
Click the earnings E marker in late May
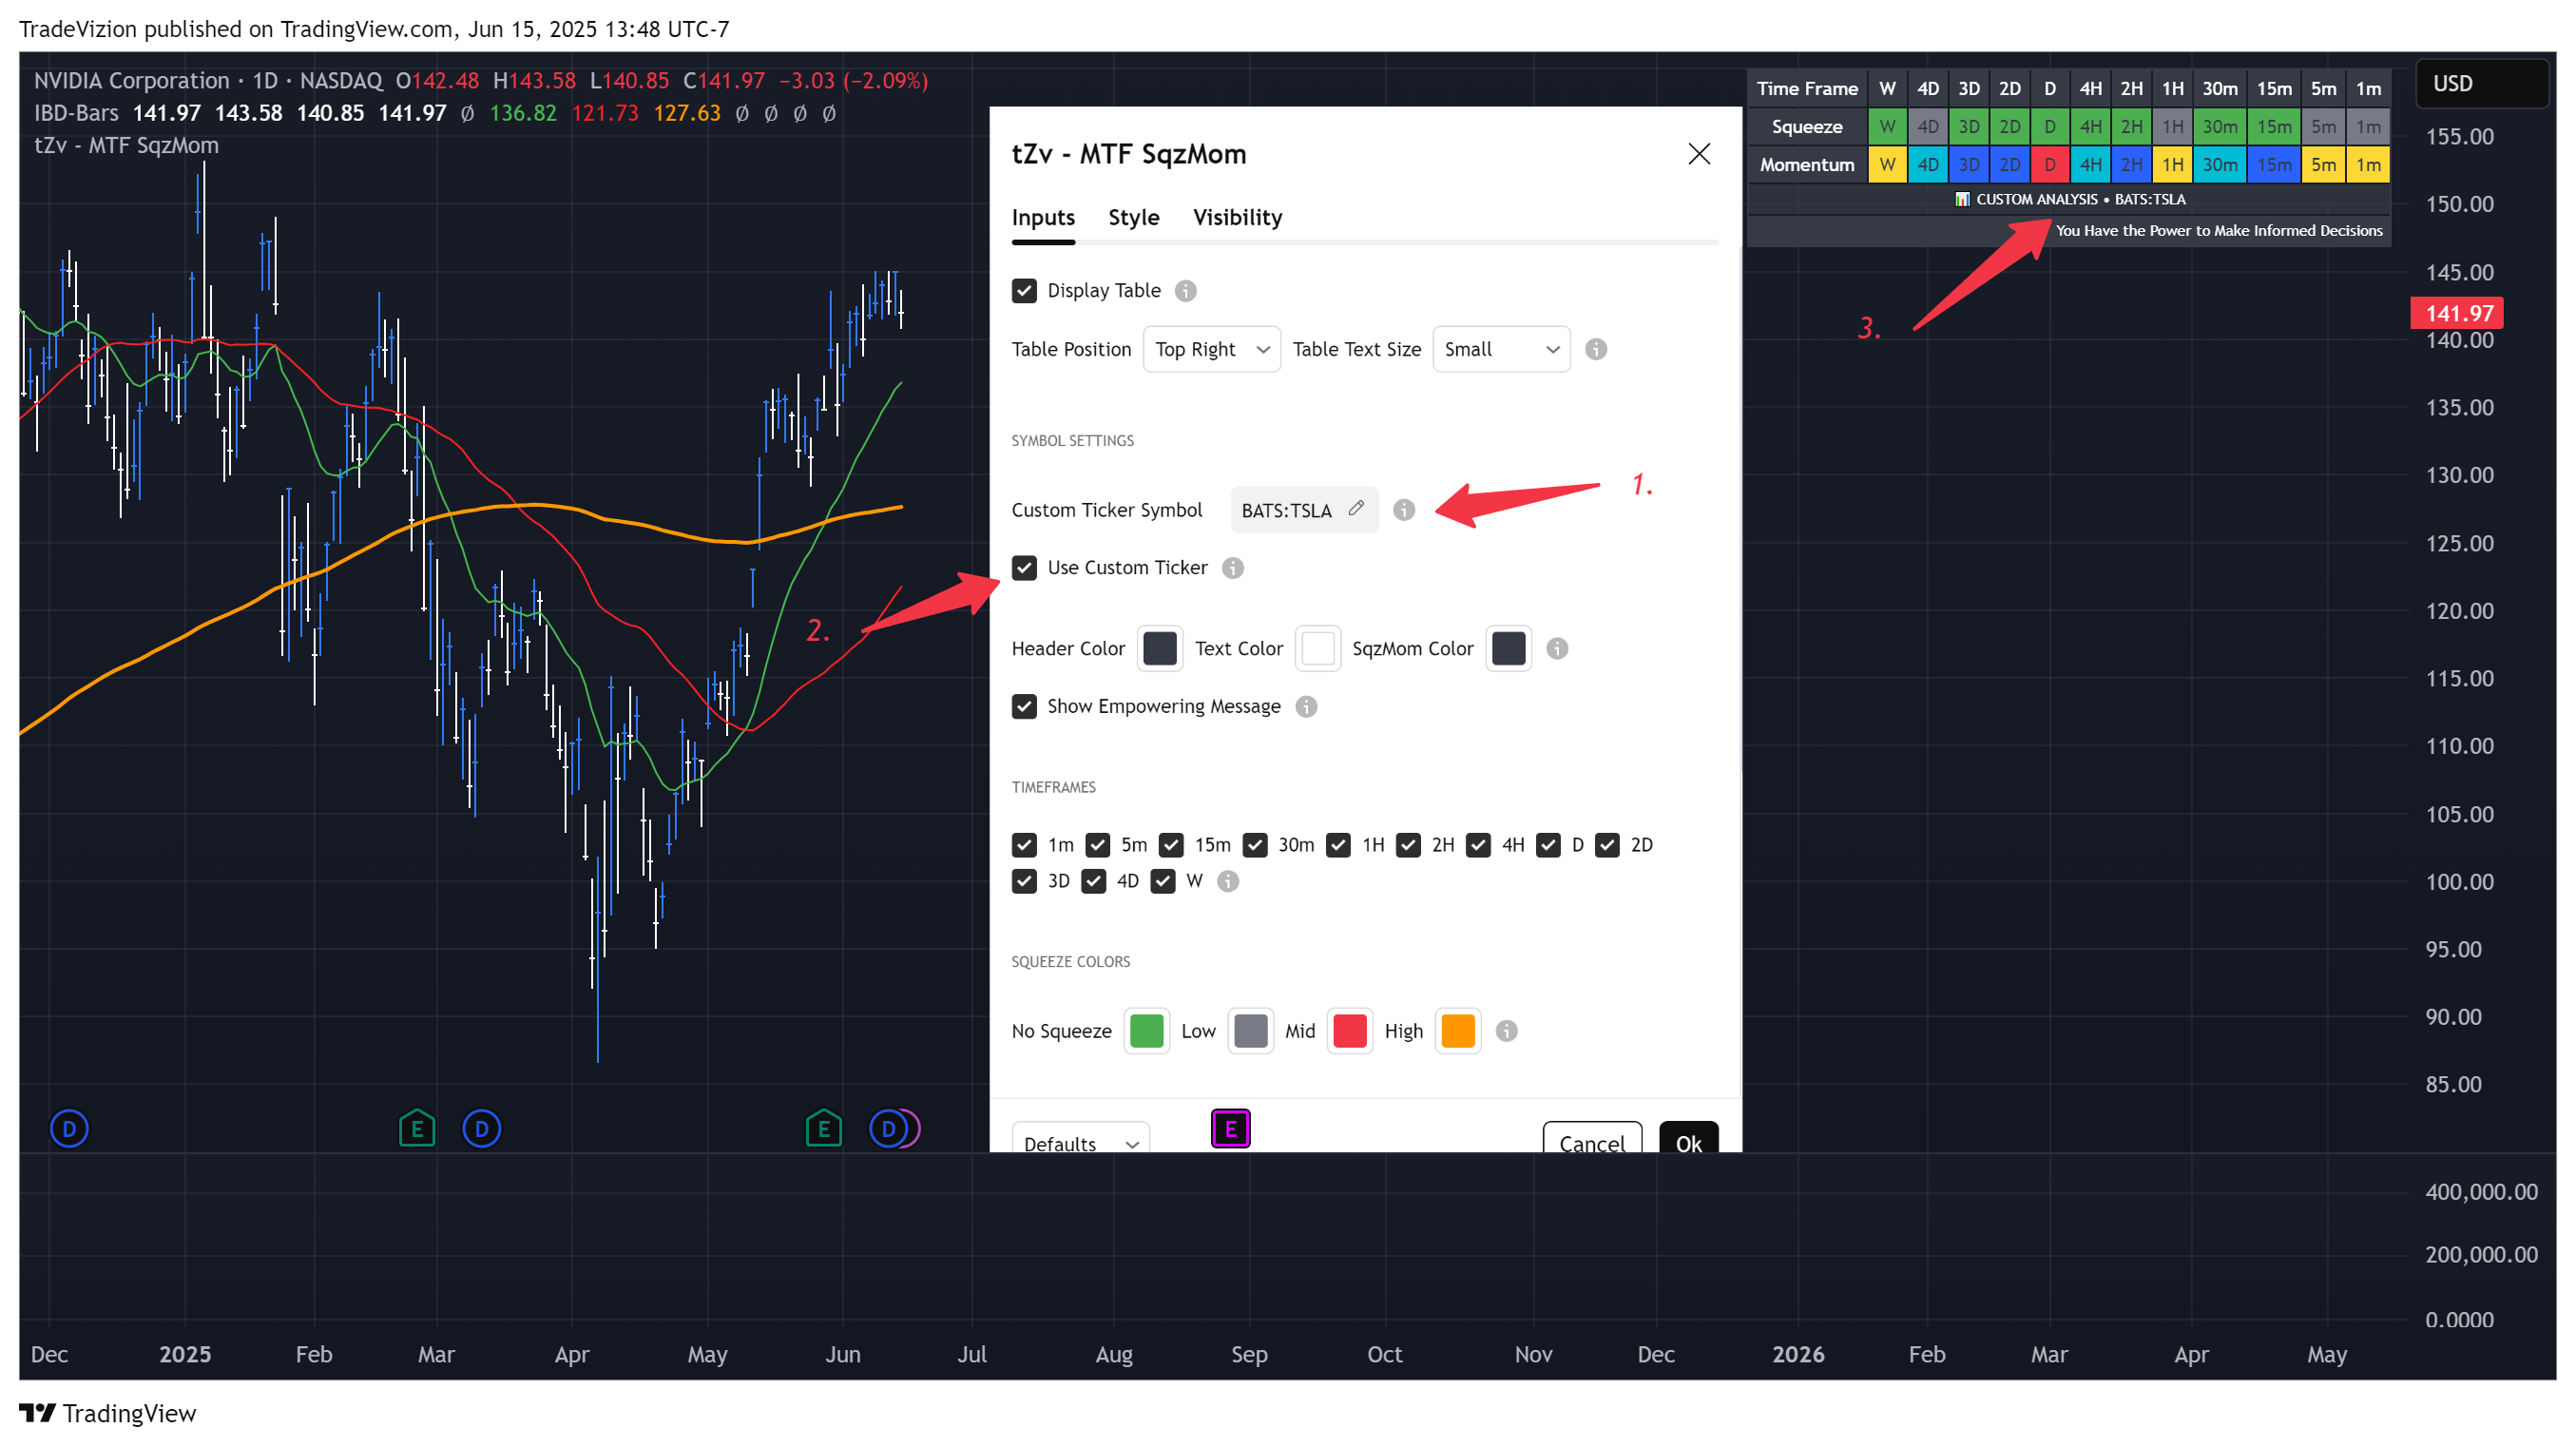click(823, 1129)
